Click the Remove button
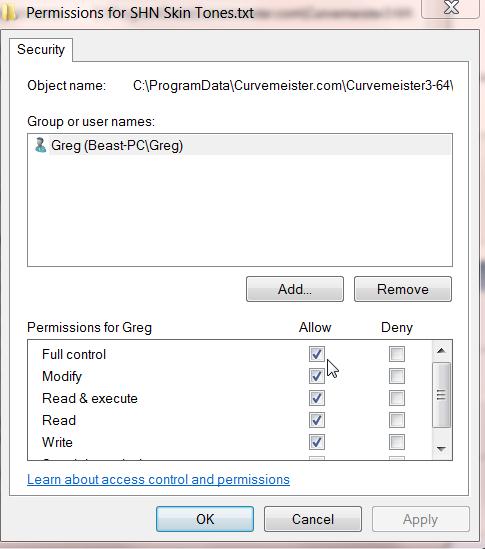This screenshot has height=549, width=485. click(x=403, y=289)
